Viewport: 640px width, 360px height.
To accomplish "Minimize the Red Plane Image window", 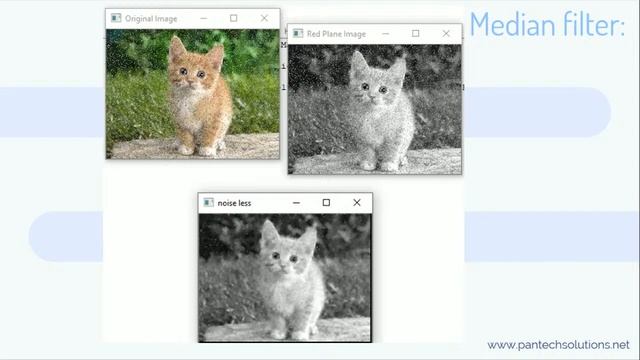I will [386, 33].
